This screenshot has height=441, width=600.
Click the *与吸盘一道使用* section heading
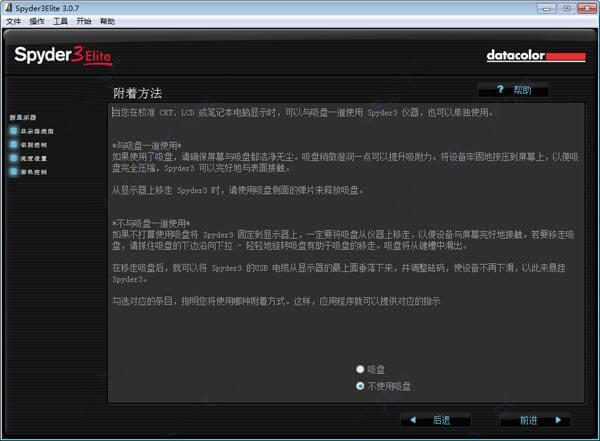click(x=147, y=146)
